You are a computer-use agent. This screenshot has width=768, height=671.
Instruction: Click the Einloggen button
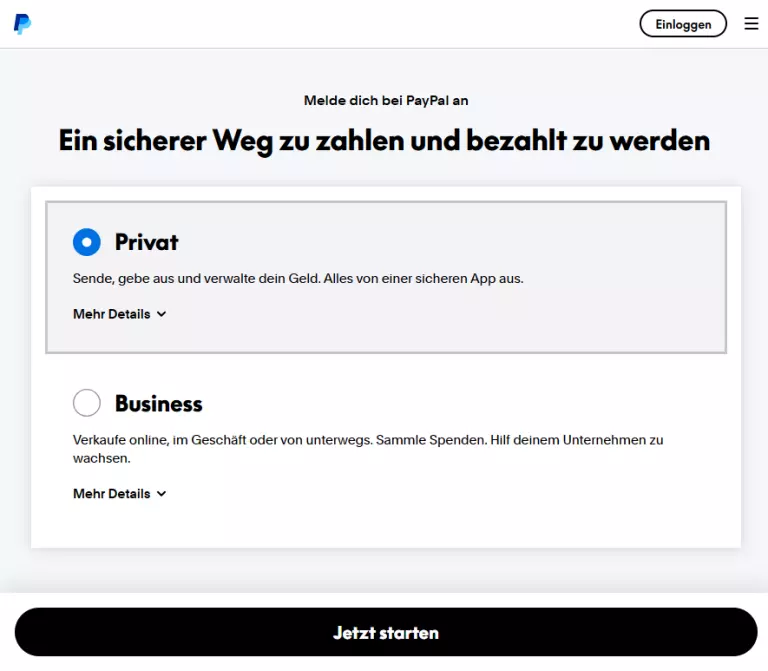coord(683,24)
